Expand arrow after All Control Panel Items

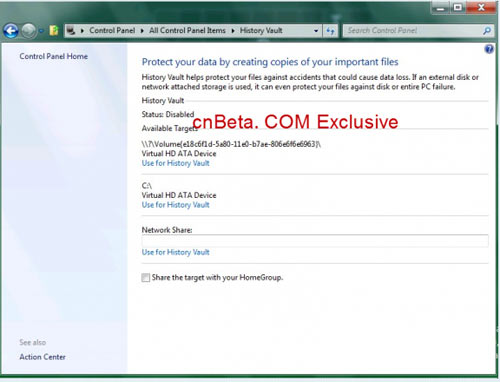coord(233,31)
